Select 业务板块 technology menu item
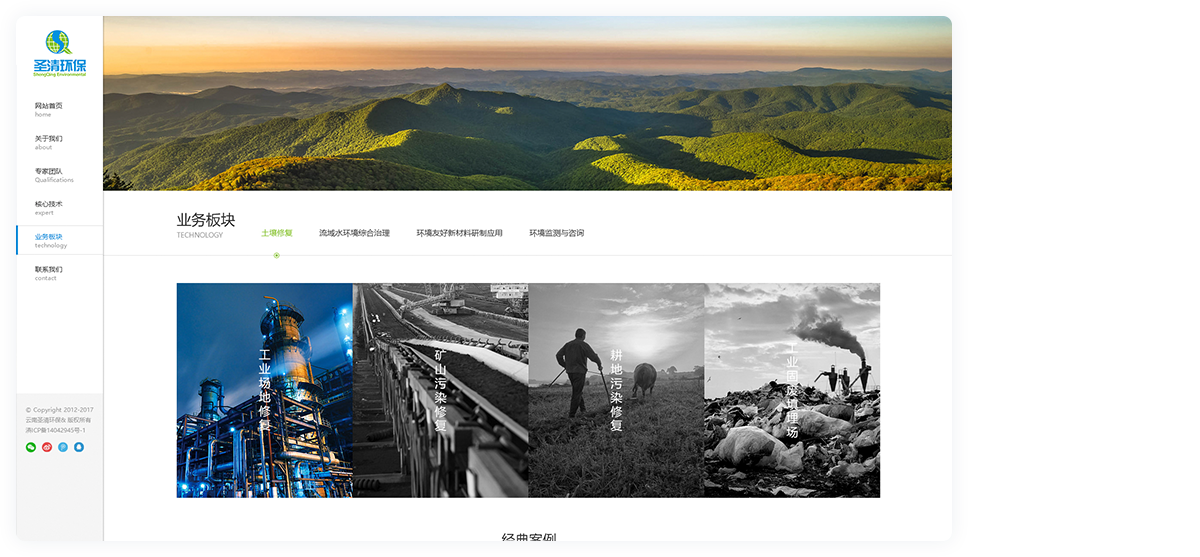 (x=50, y=240)
